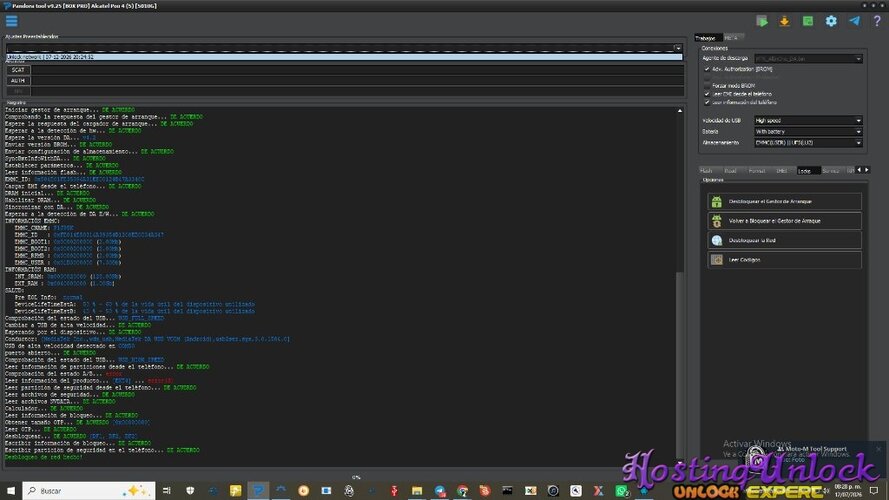
Task: Switch to the Service tab
Action: click(831, 171)
